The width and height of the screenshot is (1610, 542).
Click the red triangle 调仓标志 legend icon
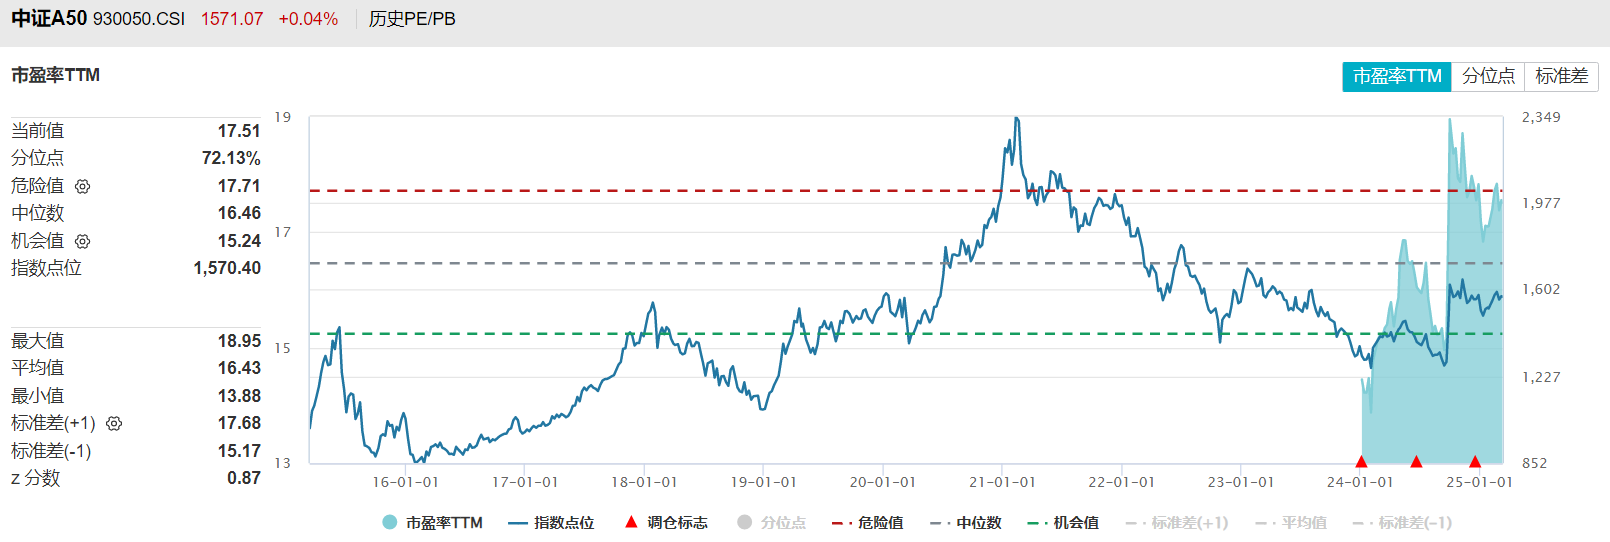click(x=631, y=522)
